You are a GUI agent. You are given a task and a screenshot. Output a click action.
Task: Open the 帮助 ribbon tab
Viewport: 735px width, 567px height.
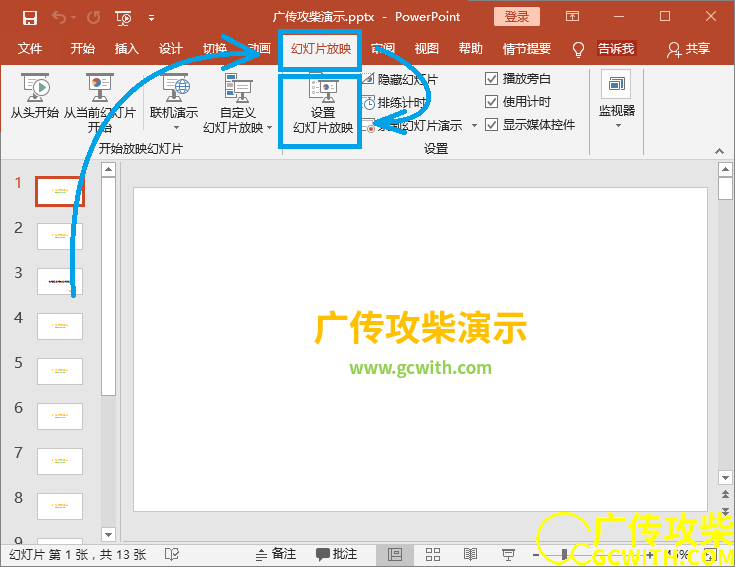[471, 48]
